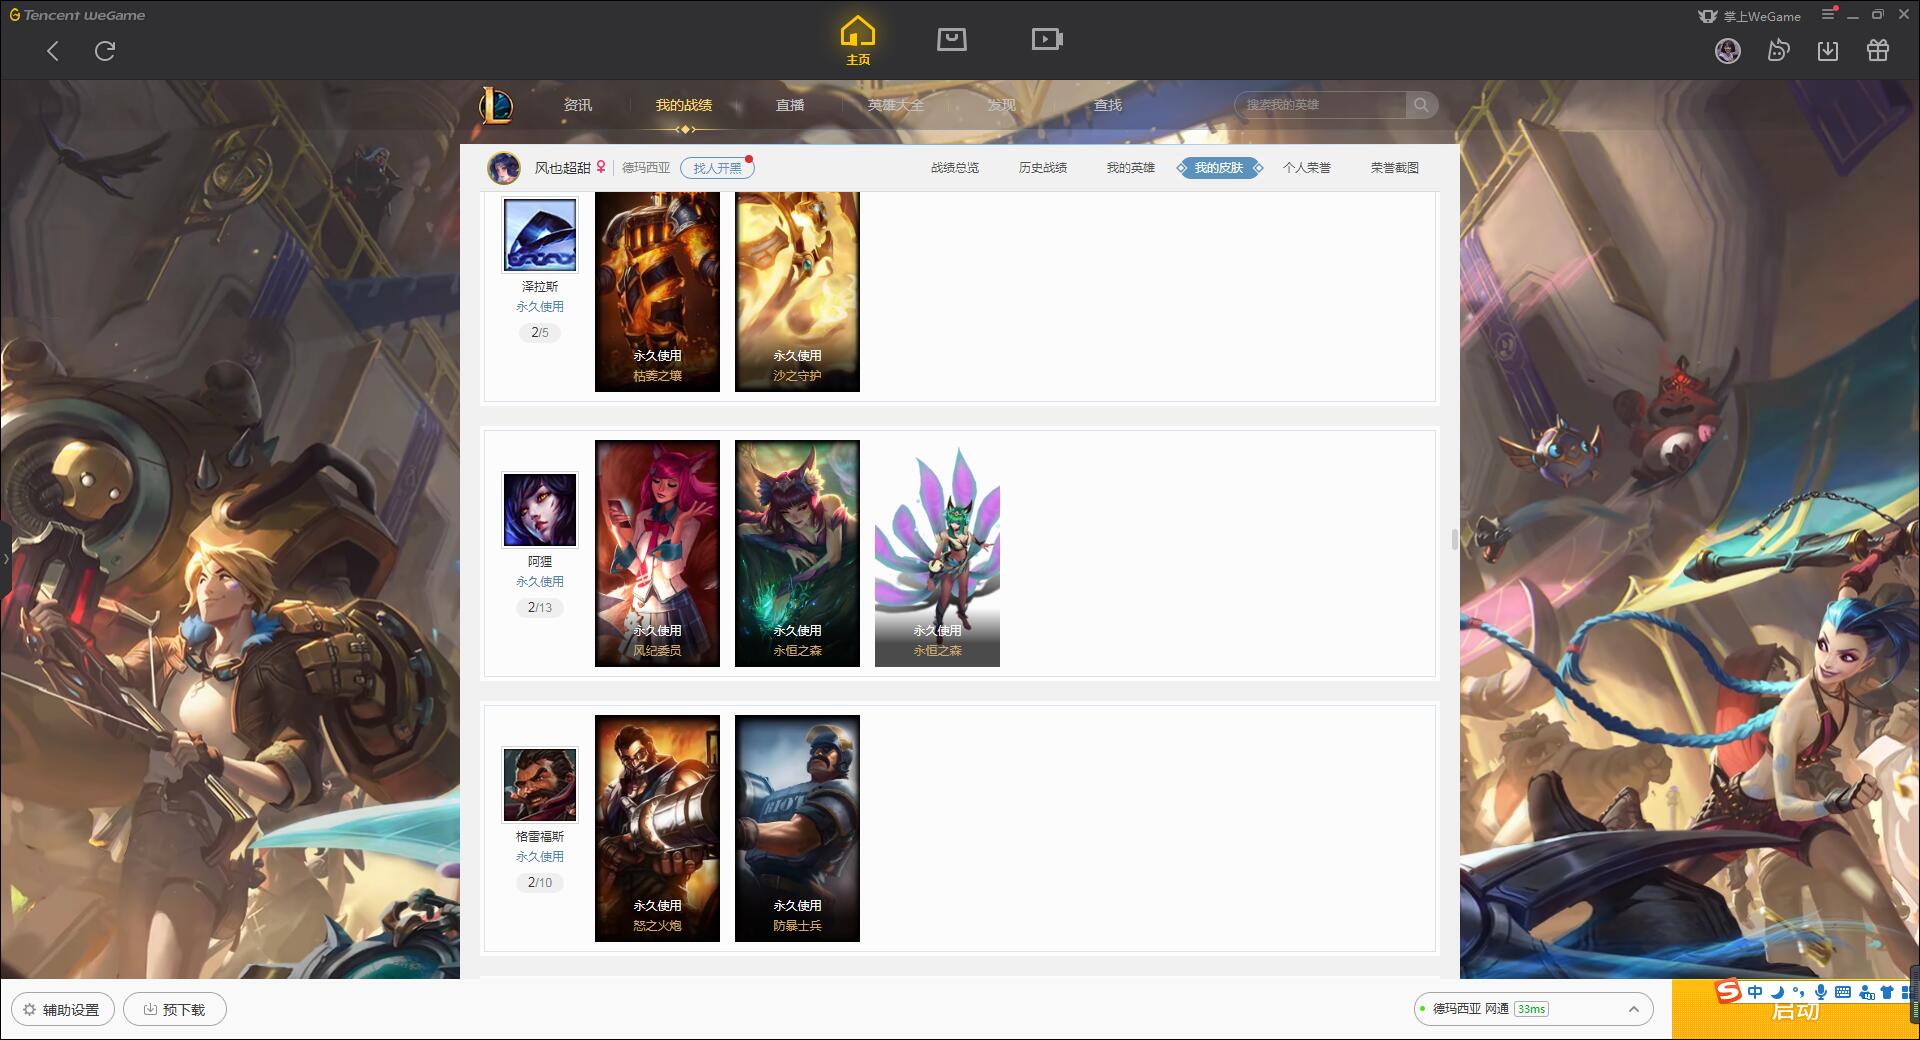Open the 沙之守护 skin card
1920x1040 pixels.
(797, 291)
